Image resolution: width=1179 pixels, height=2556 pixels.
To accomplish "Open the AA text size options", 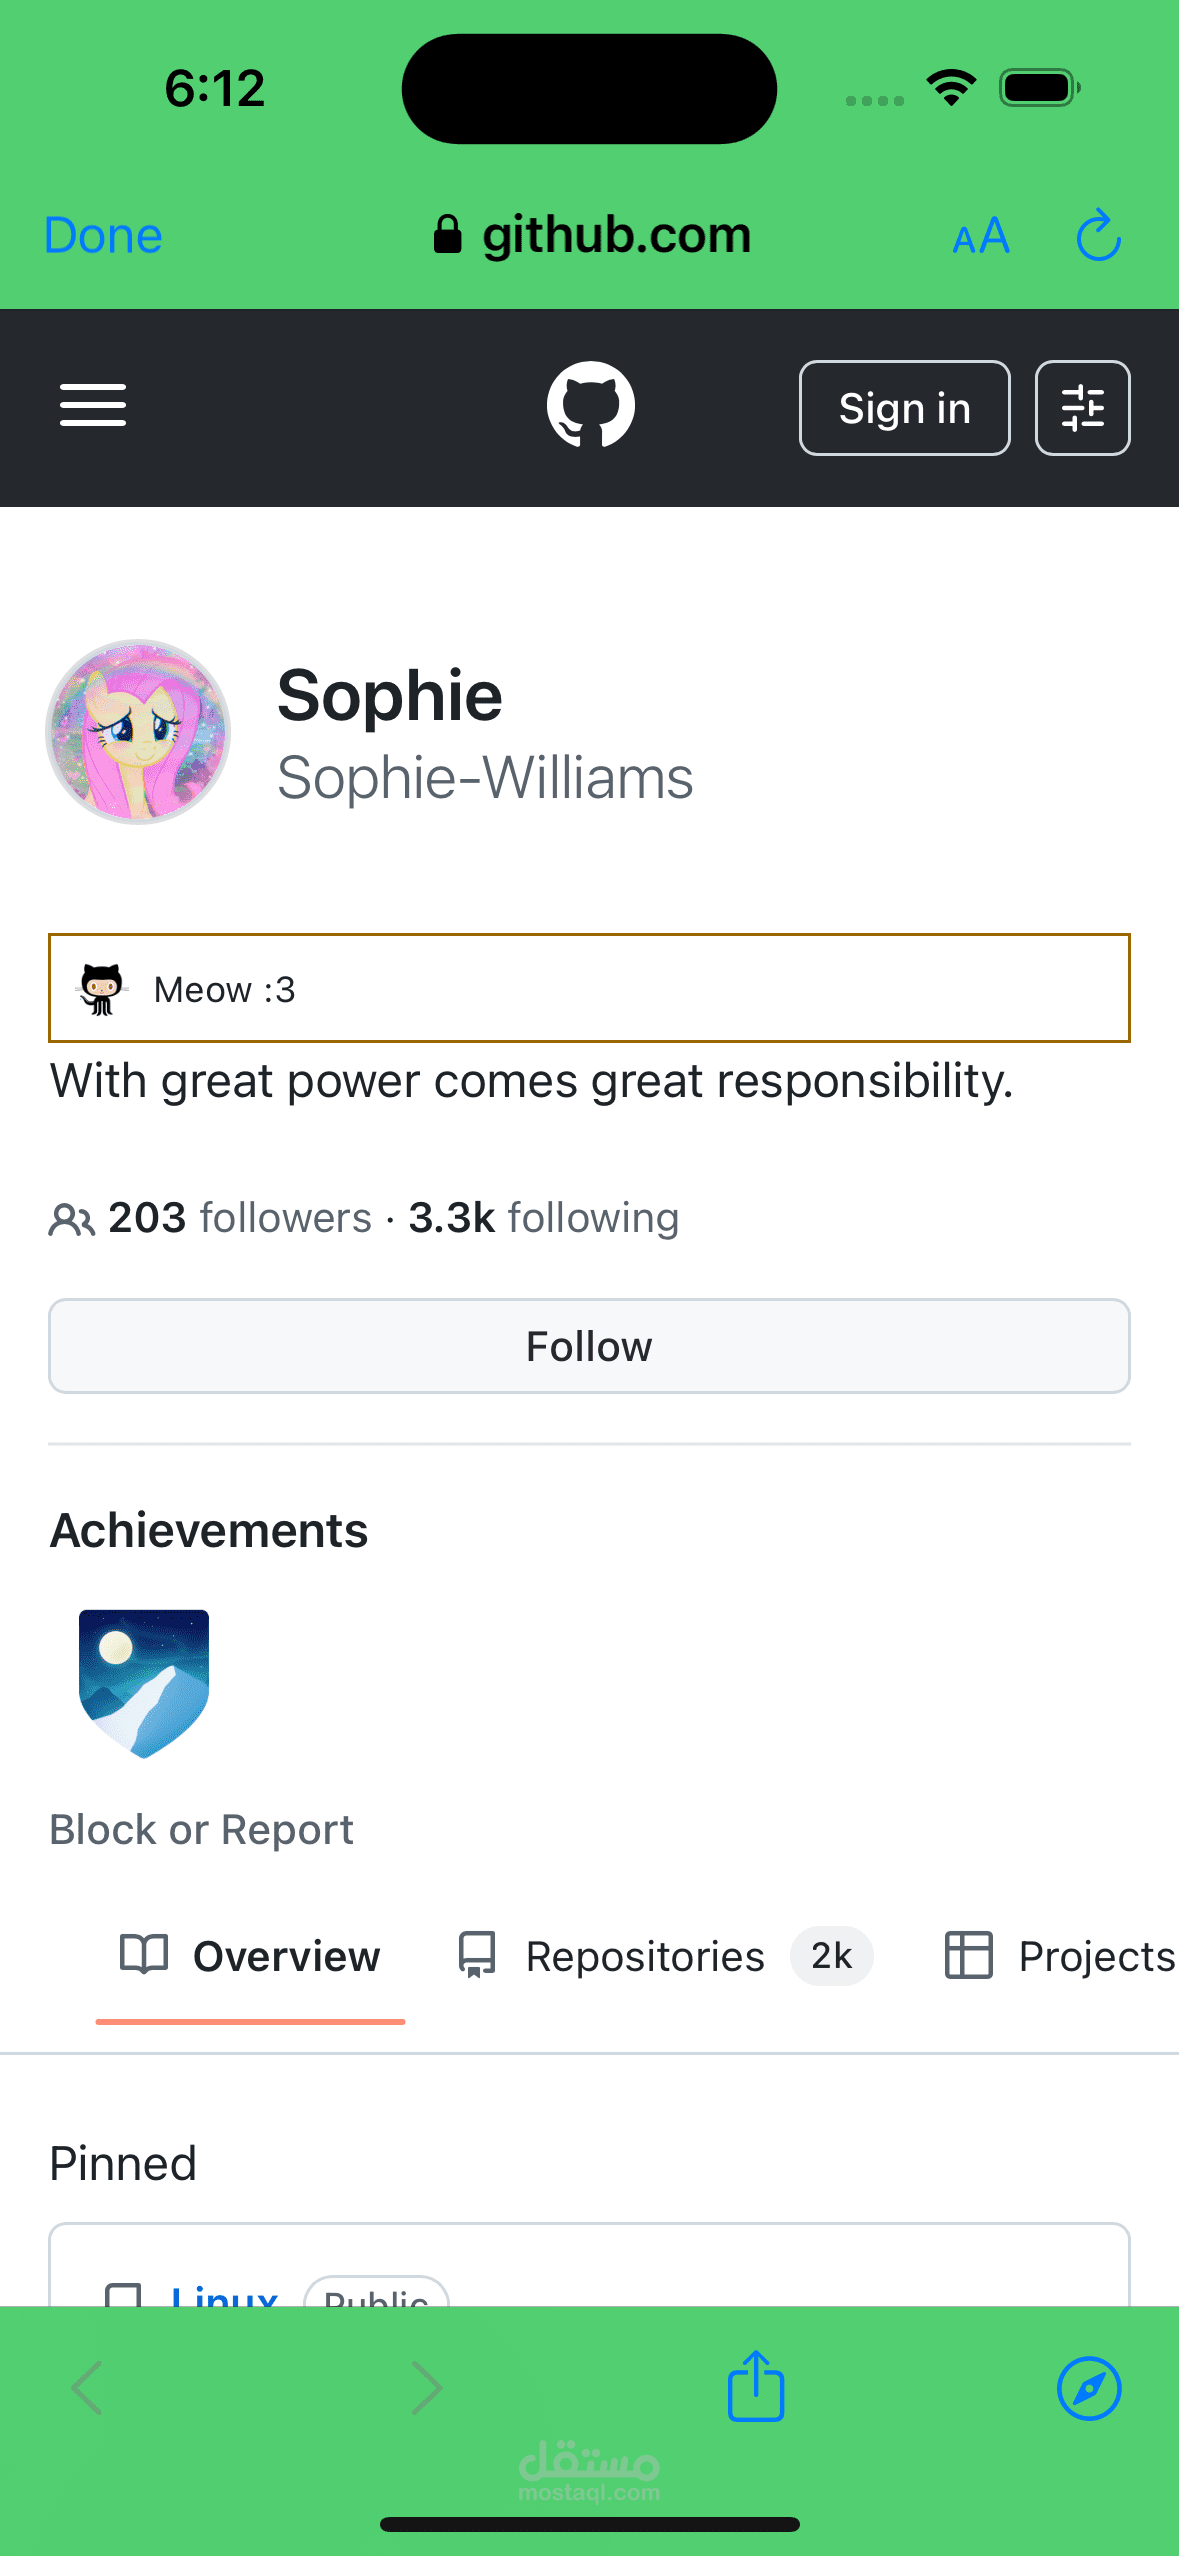I will click(981, 237).
